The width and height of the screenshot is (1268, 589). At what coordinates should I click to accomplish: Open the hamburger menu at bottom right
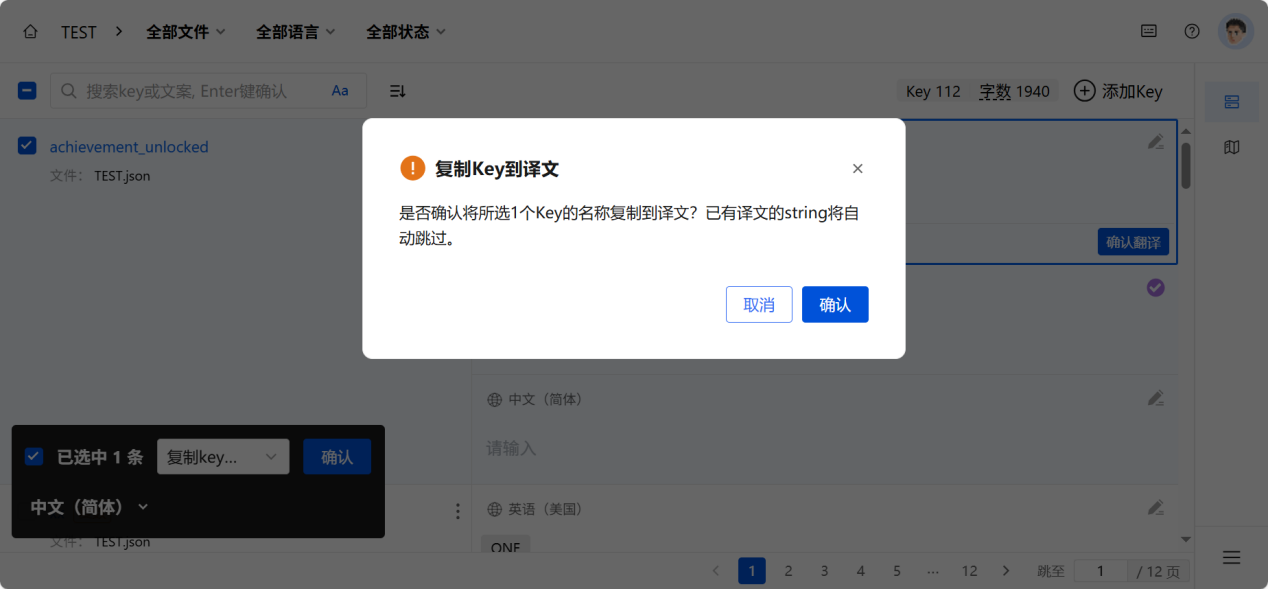point(1232,557)
